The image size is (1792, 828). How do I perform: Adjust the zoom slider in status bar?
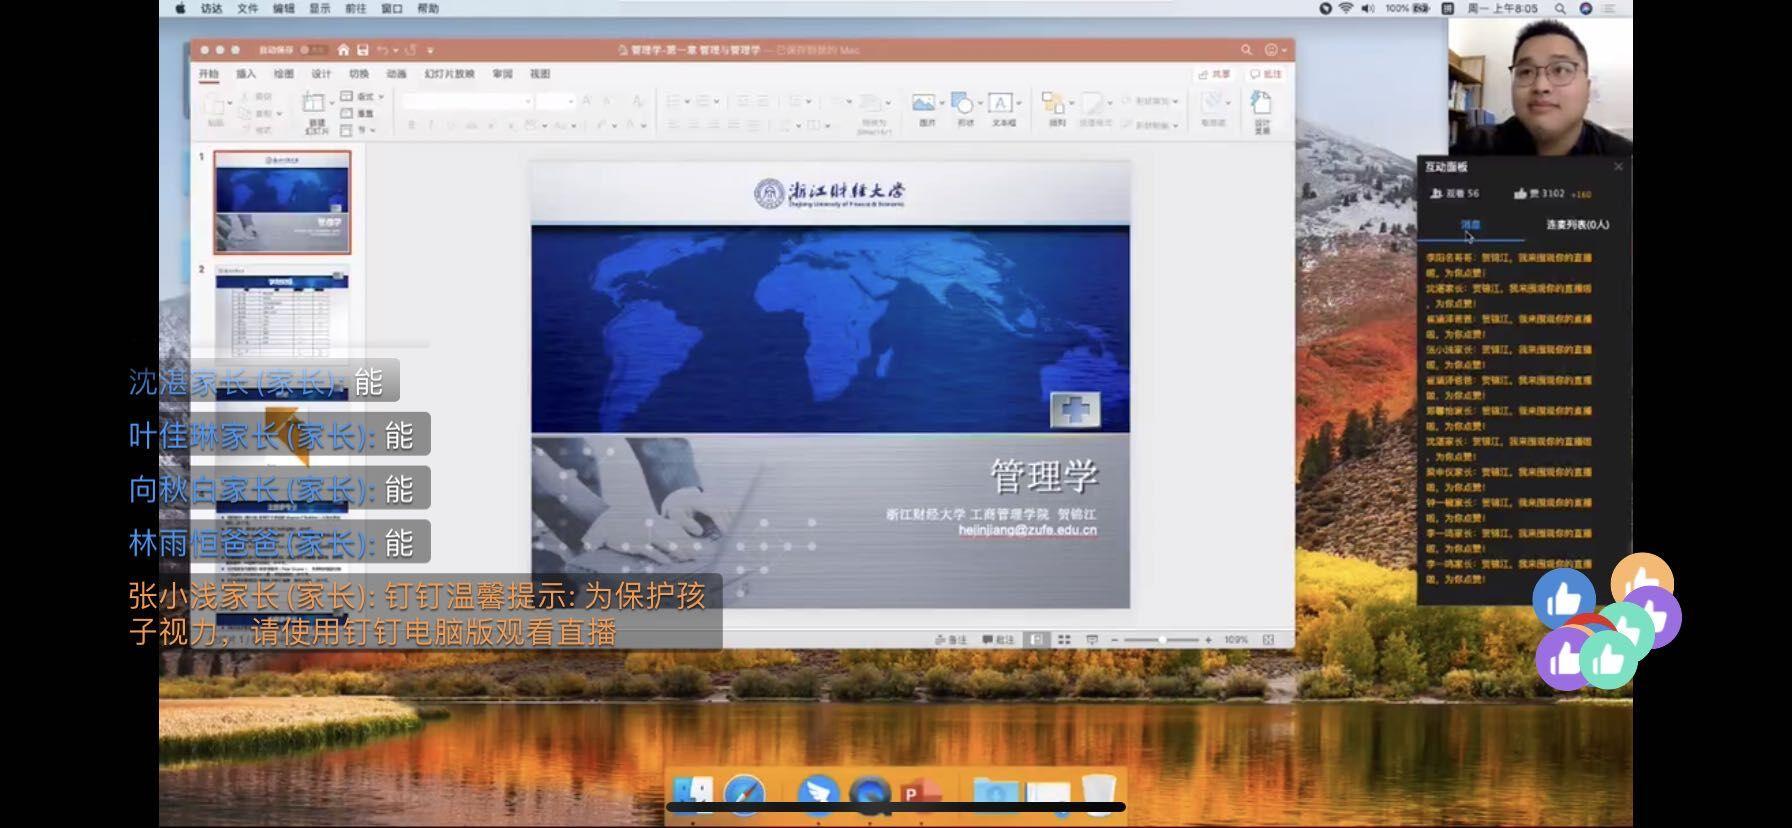(1162, 640)
